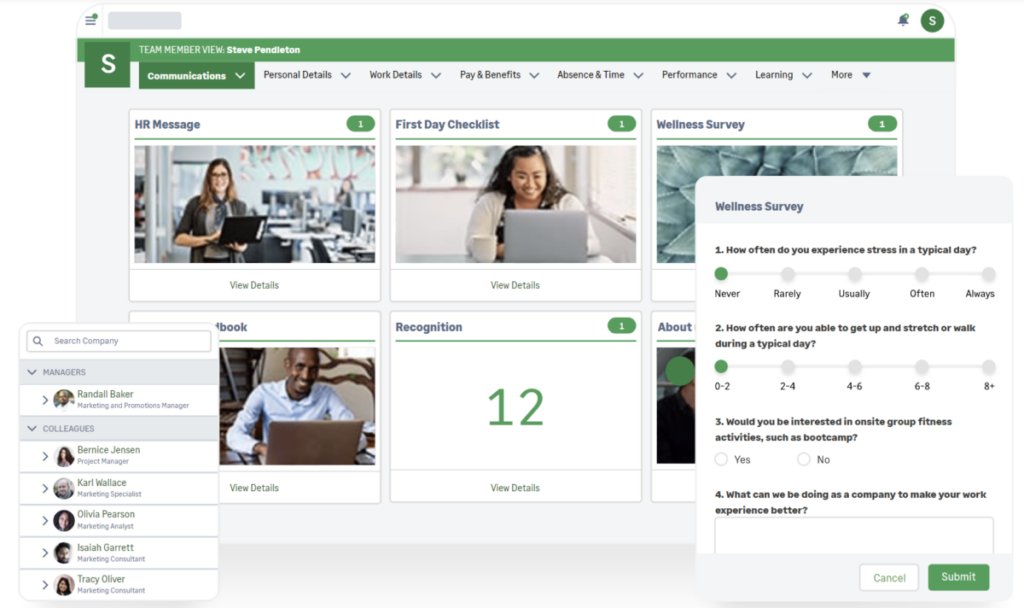
Task: Choose Always for the stress frequency question
Action: pyautogui.click(x=989, y=274)
